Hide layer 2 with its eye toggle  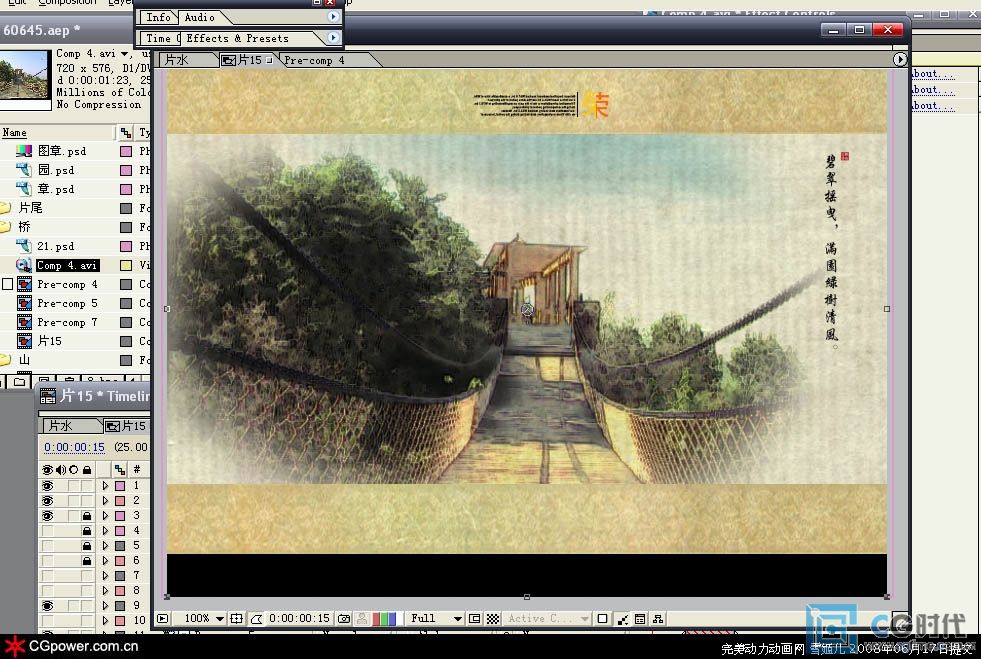point(48,501)
